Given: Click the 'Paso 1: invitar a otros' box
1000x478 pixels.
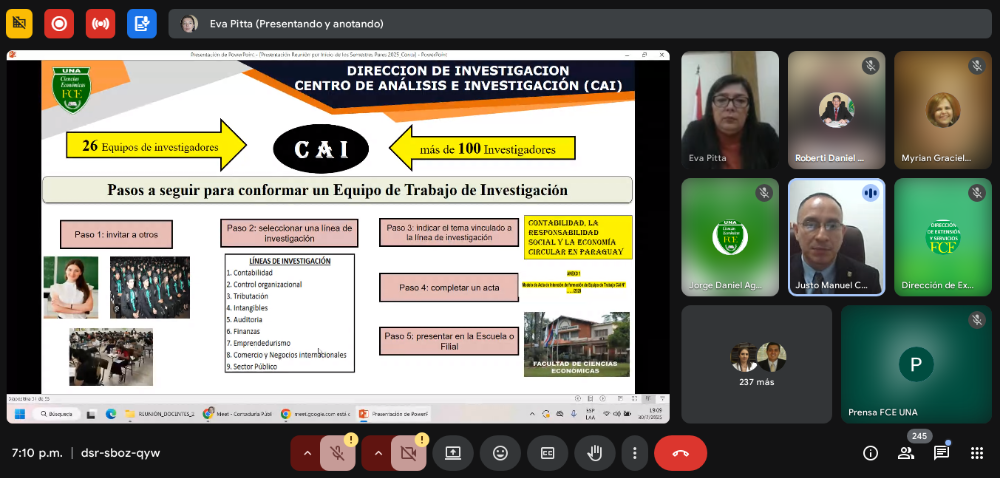Looking at the screenshot, I should coord(116,235).
